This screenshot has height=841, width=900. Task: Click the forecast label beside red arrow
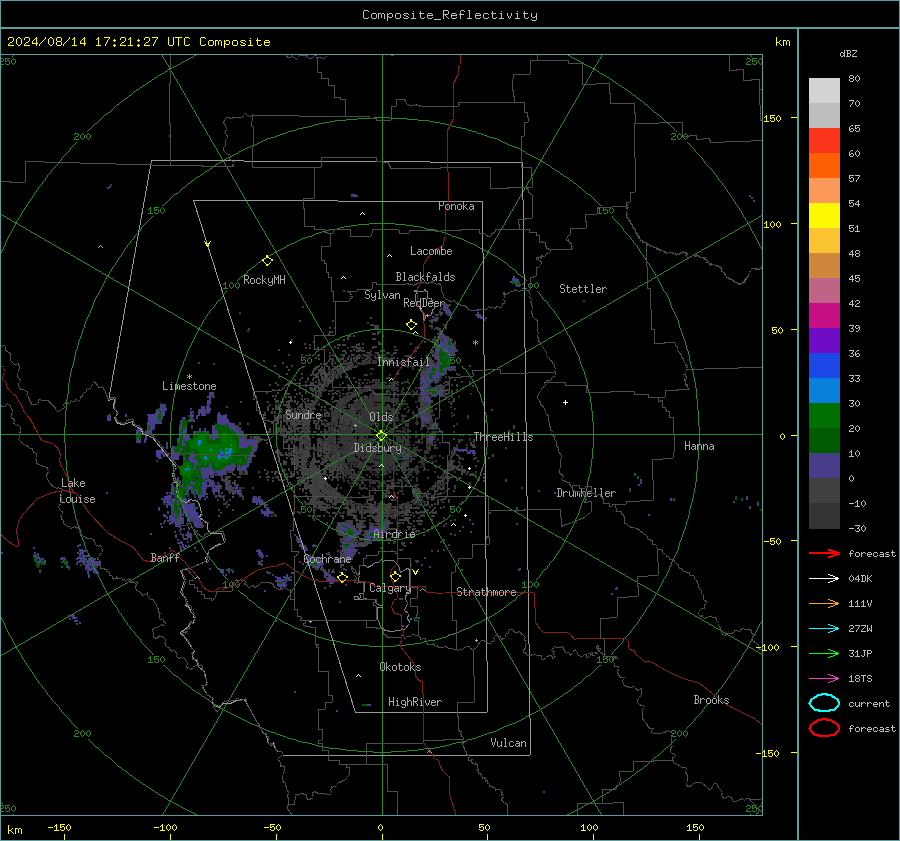tap(872, 553)
